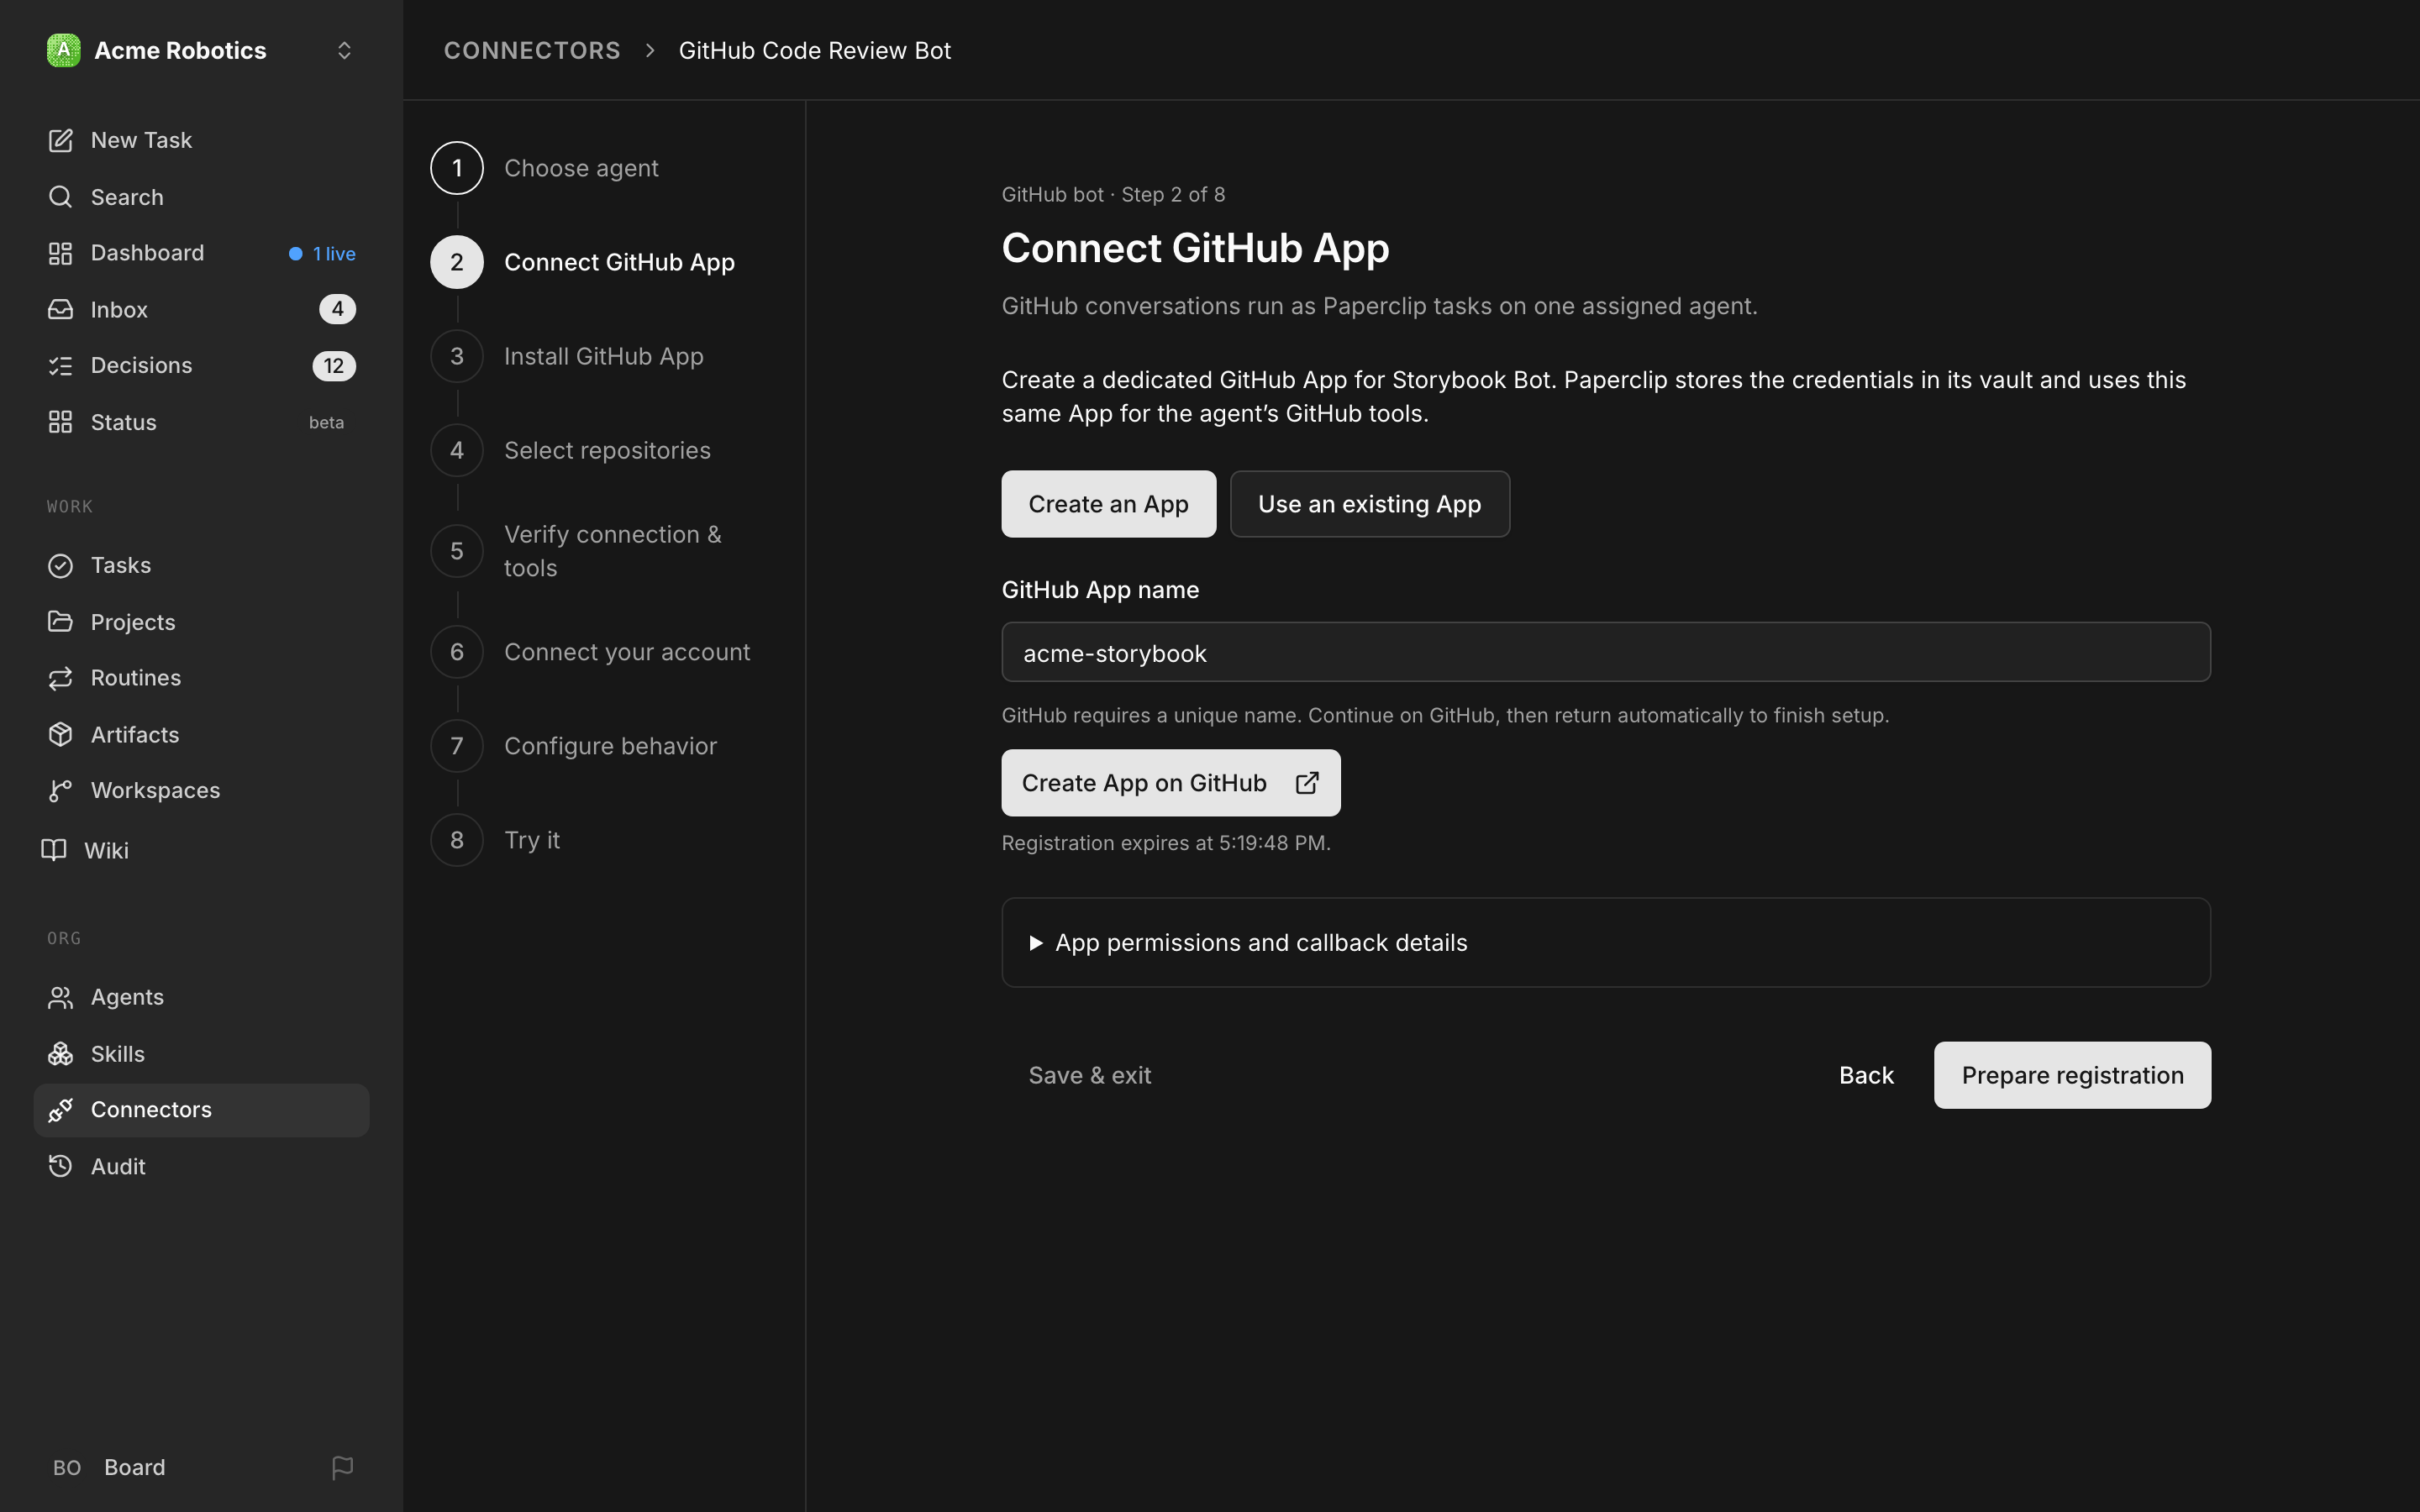Select step 7 Configure behavior

[574, 746]
